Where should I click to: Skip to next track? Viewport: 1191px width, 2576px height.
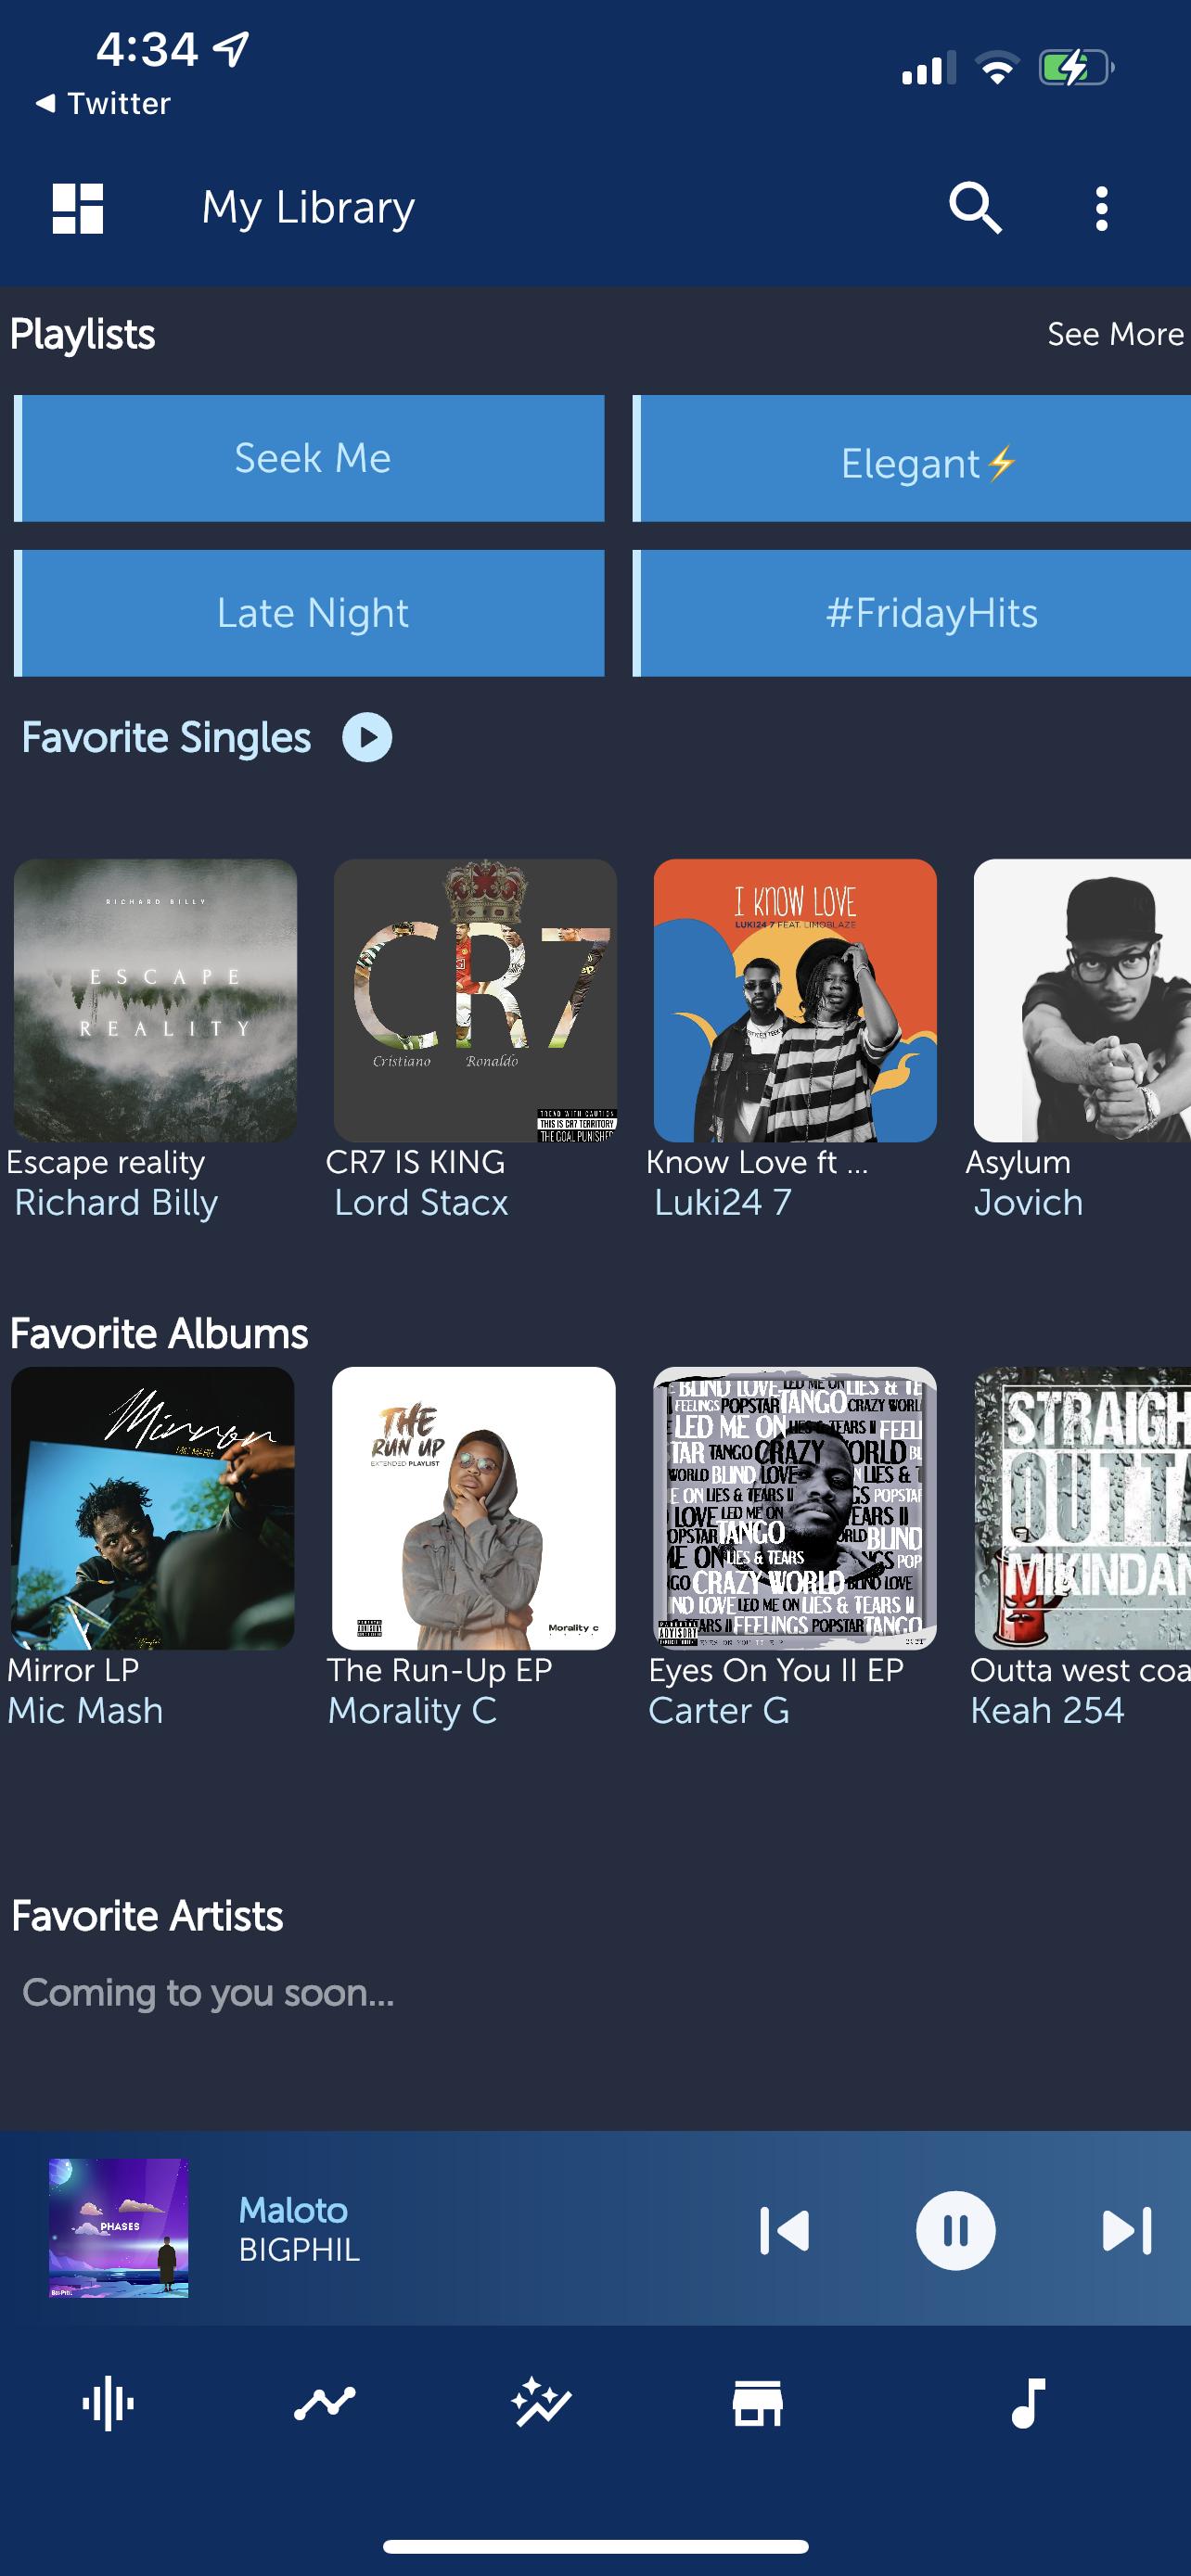(x=1127, y=2231)
